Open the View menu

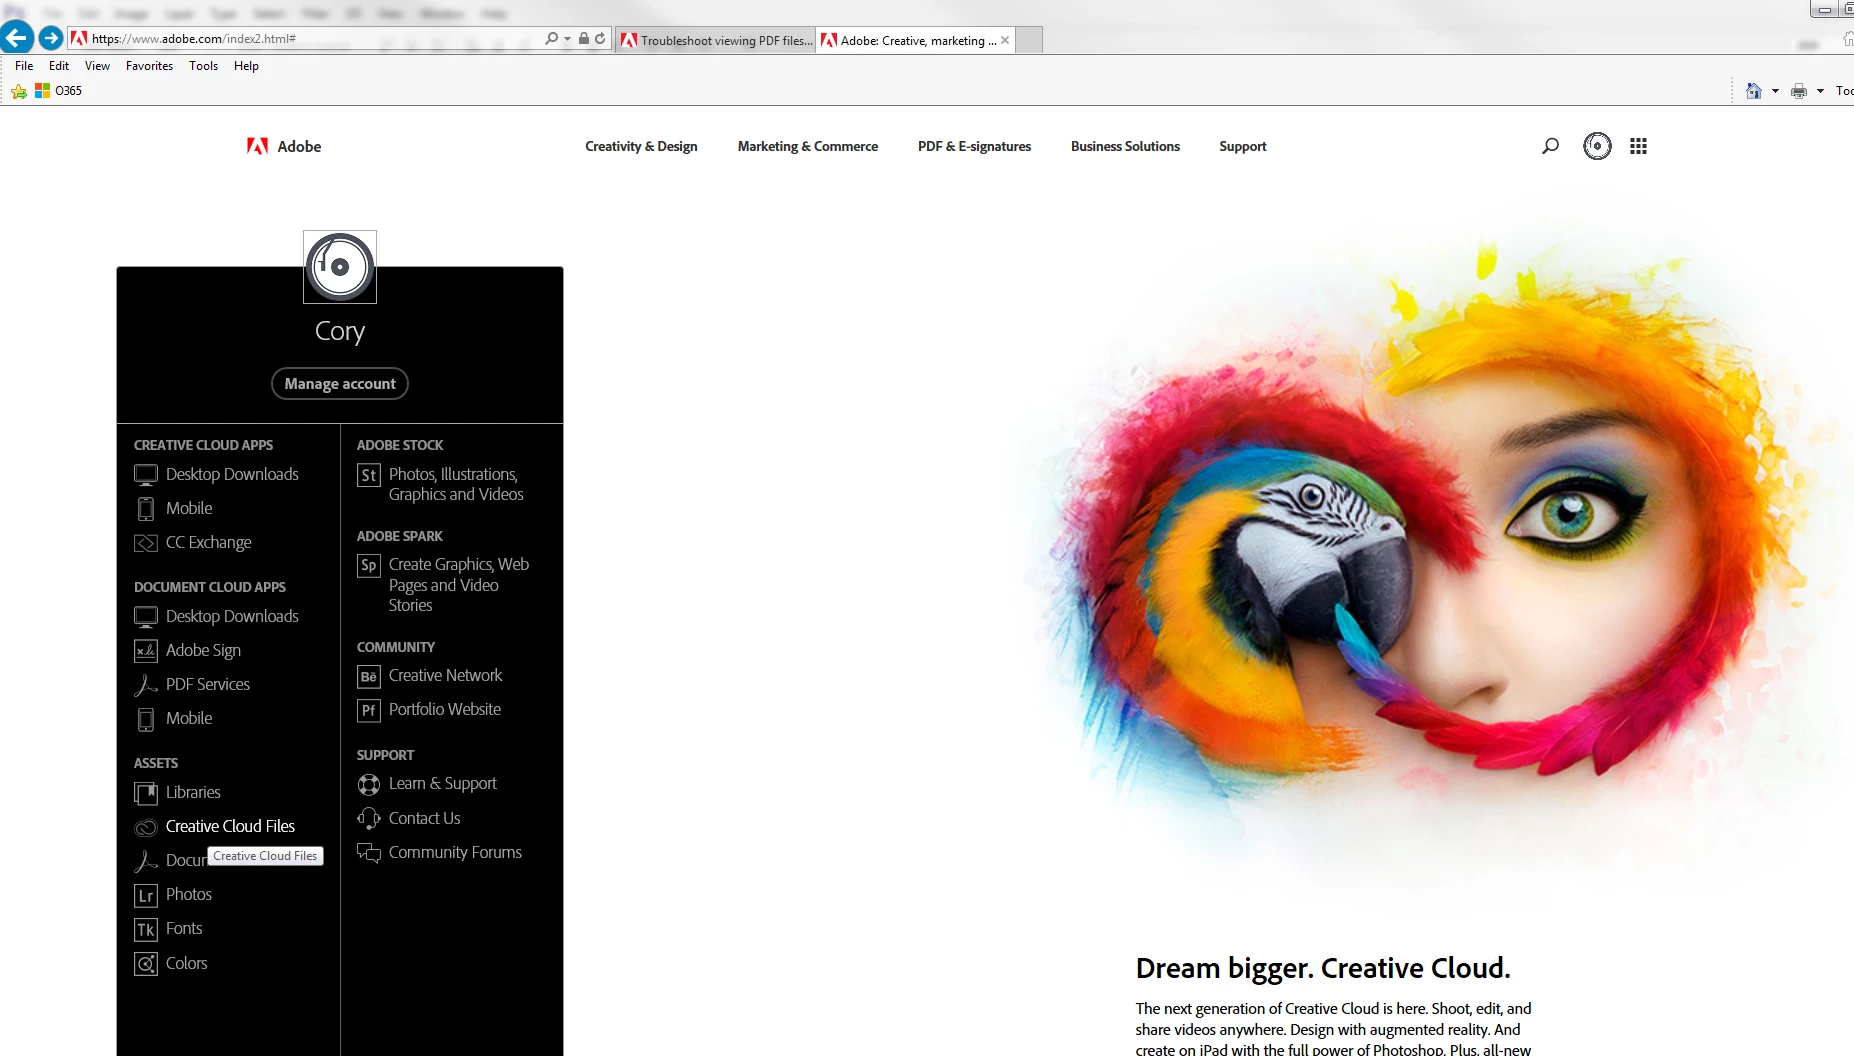click(97, 66)
